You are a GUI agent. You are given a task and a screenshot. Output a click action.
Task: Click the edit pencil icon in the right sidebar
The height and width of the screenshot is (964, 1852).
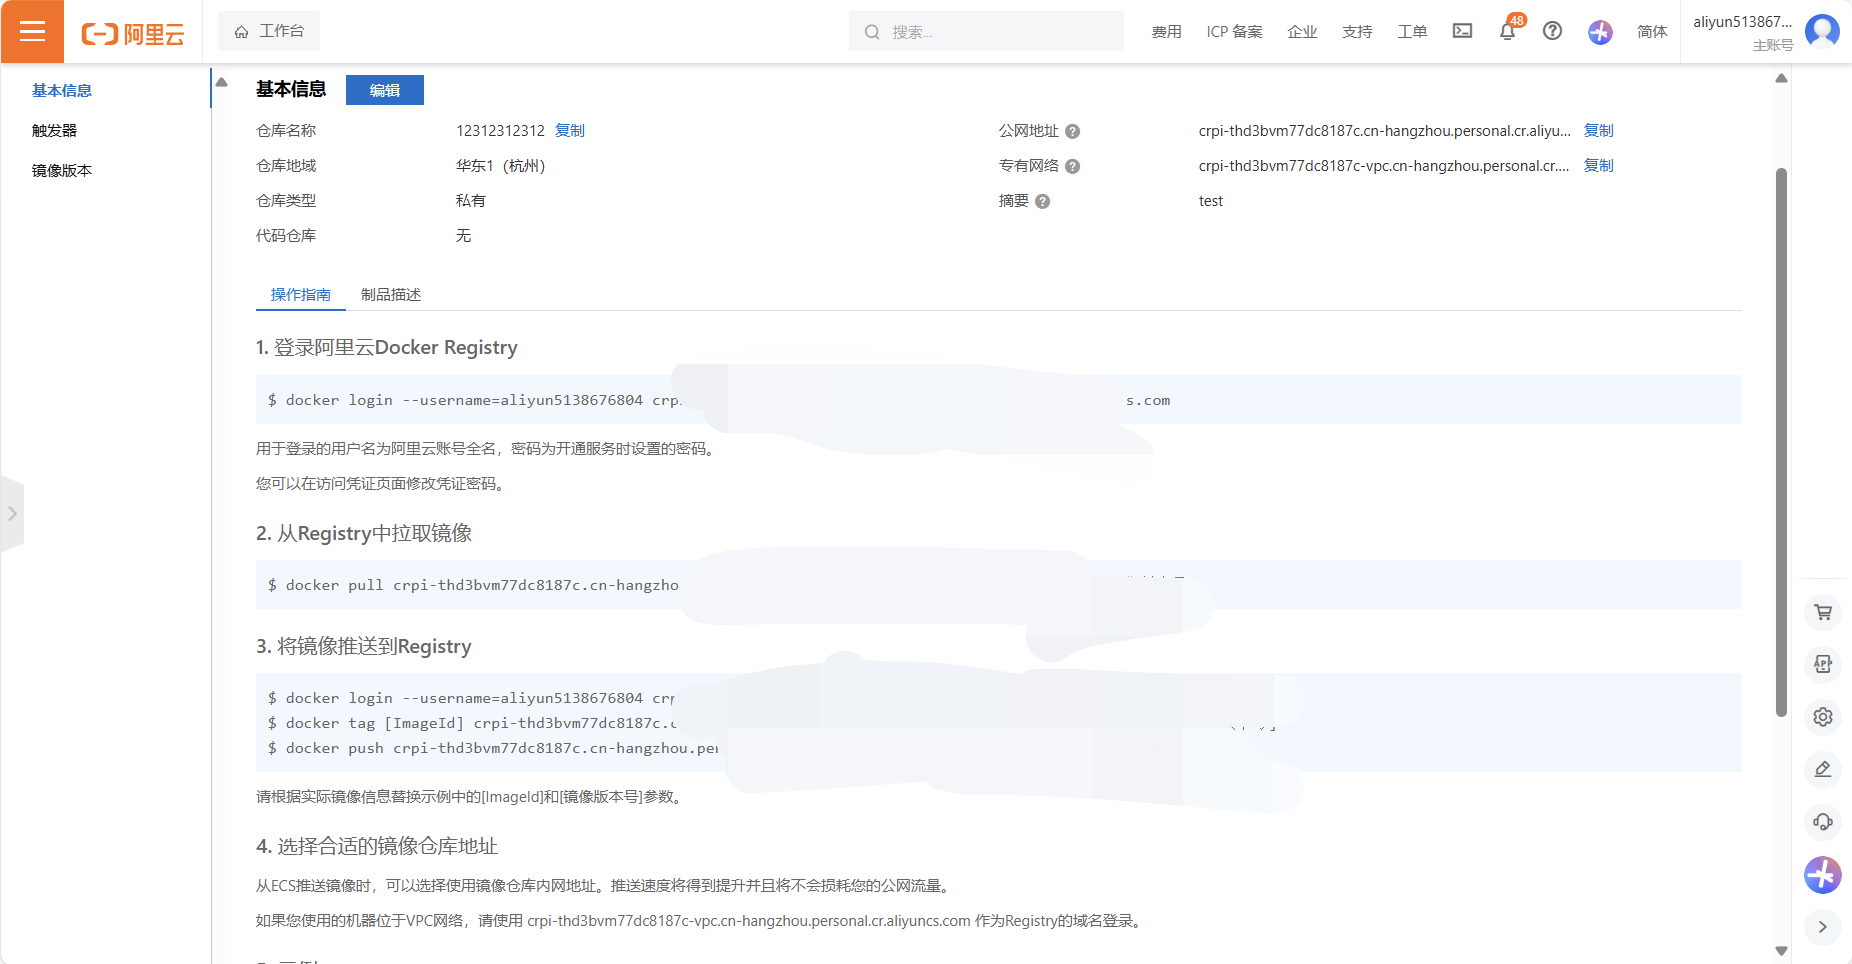(1823, 769)
